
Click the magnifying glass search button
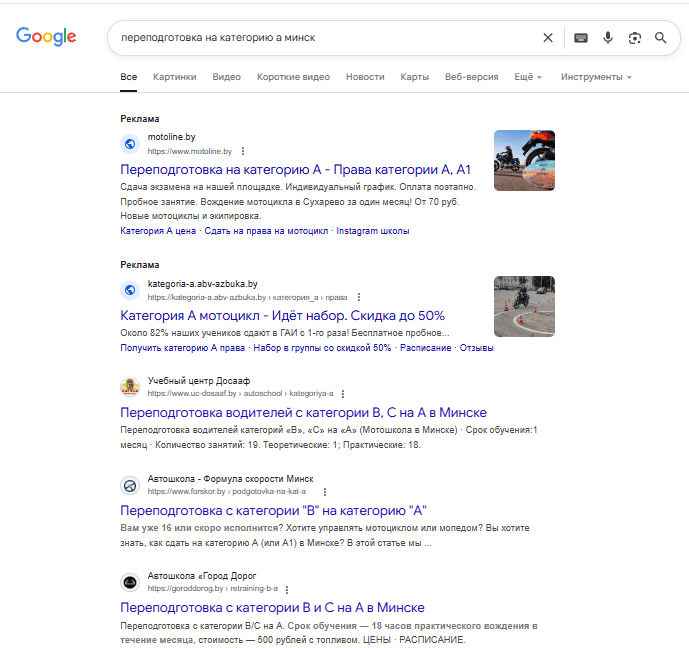pos(660,38)
